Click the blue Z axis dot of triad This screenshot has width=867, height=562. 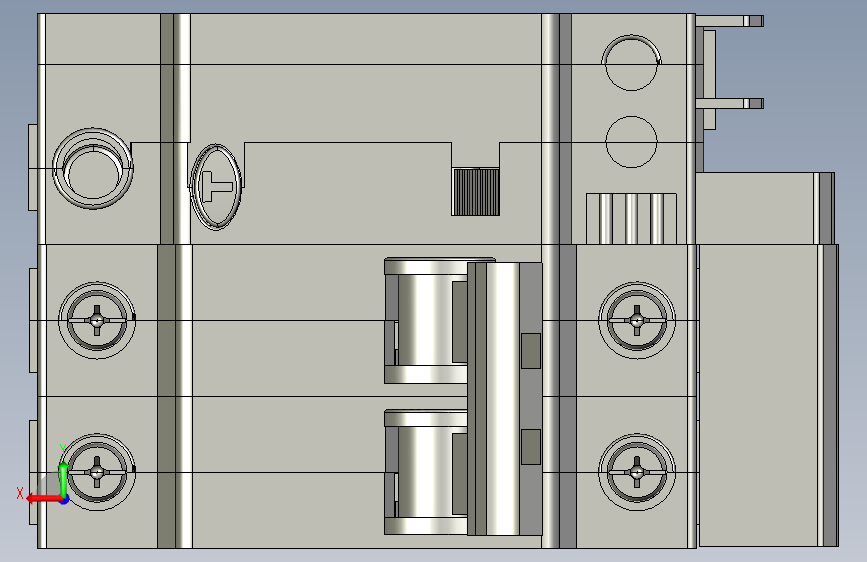point(64,499)
